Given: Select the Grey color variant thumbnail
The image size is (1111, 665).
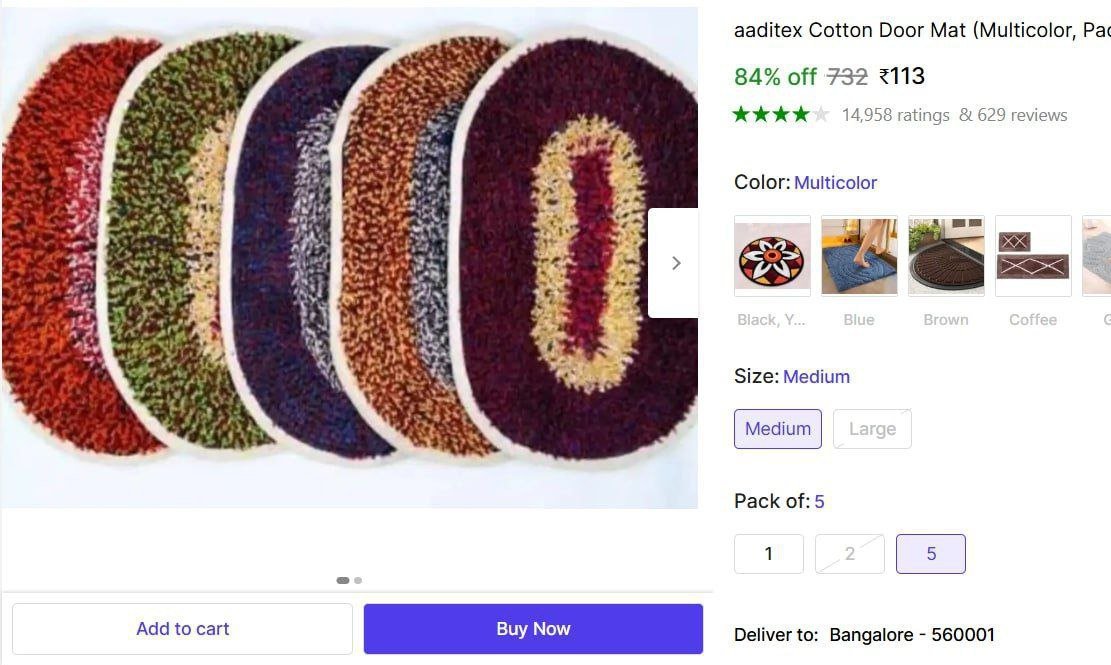Looking at the screenshot, I should point(1098,255).
